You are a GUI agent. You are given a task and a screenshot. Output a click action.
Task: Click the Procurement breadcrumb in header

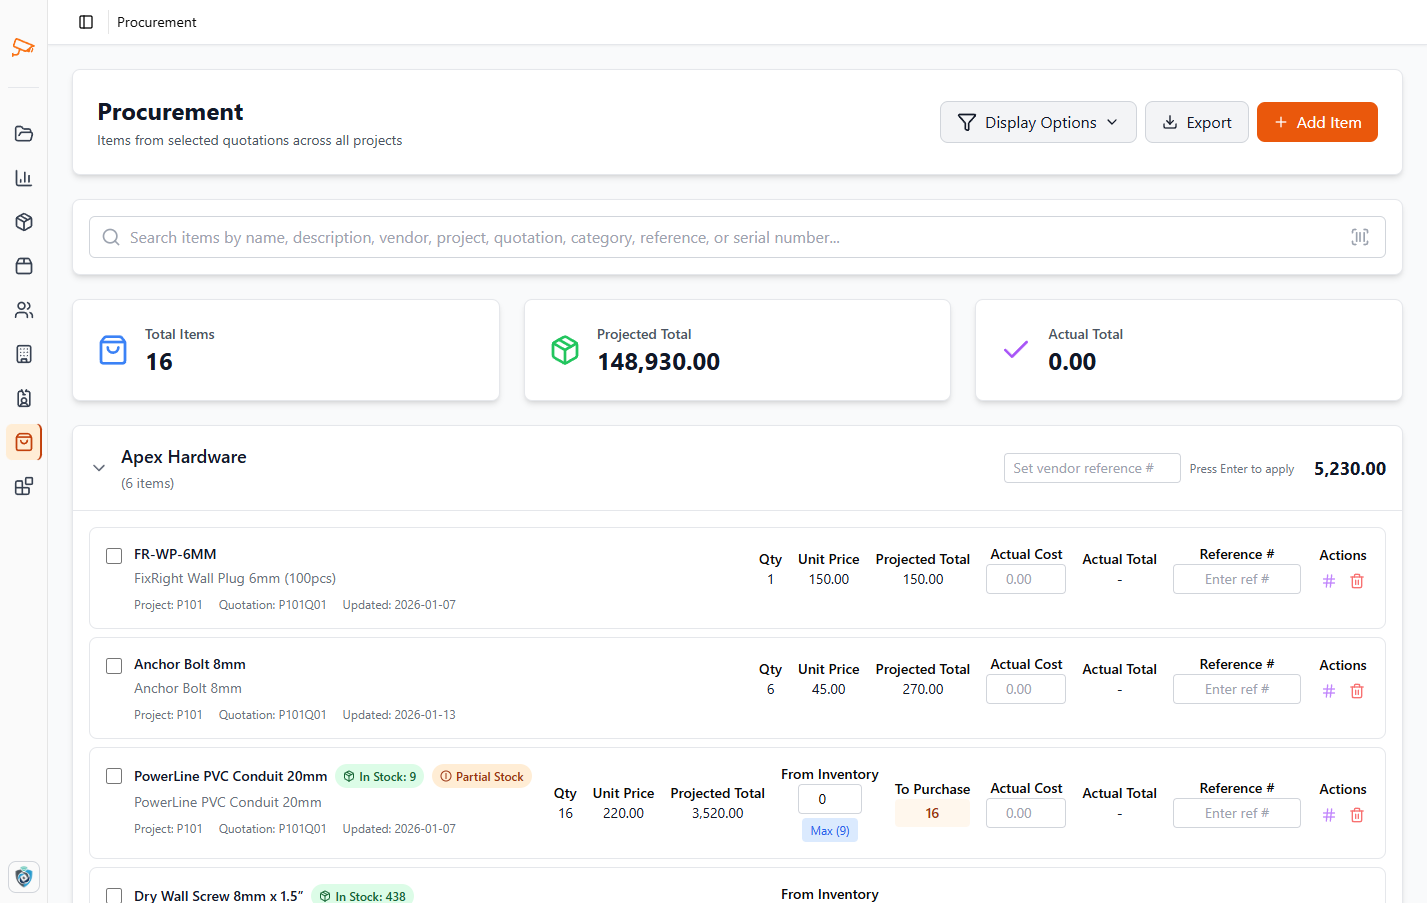[157, 22]
